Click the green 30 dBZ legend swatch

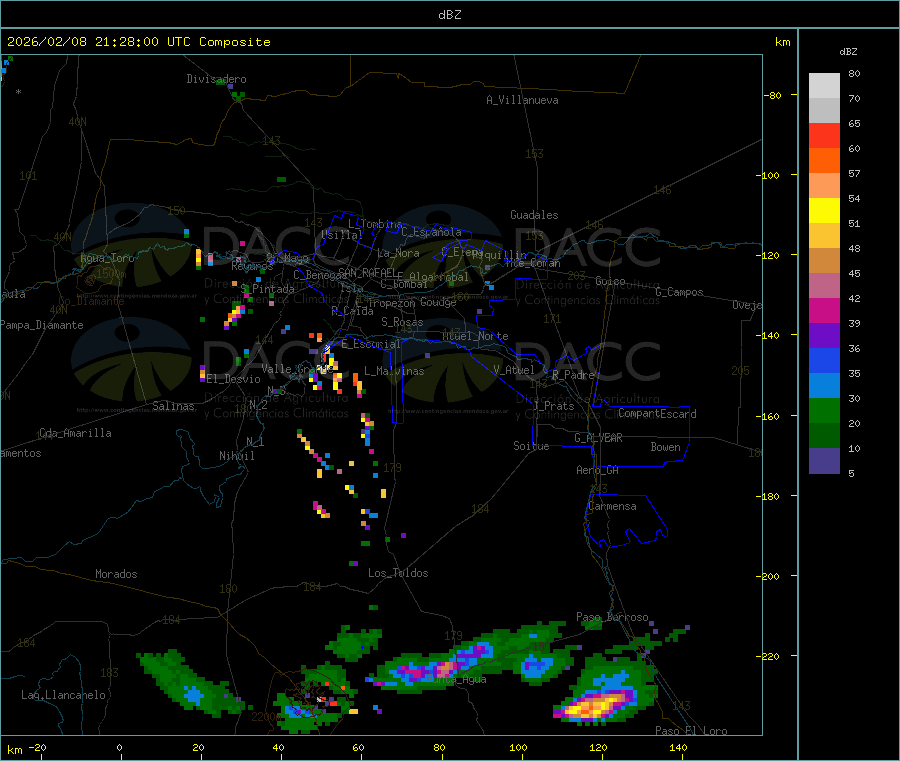[824, 410]
